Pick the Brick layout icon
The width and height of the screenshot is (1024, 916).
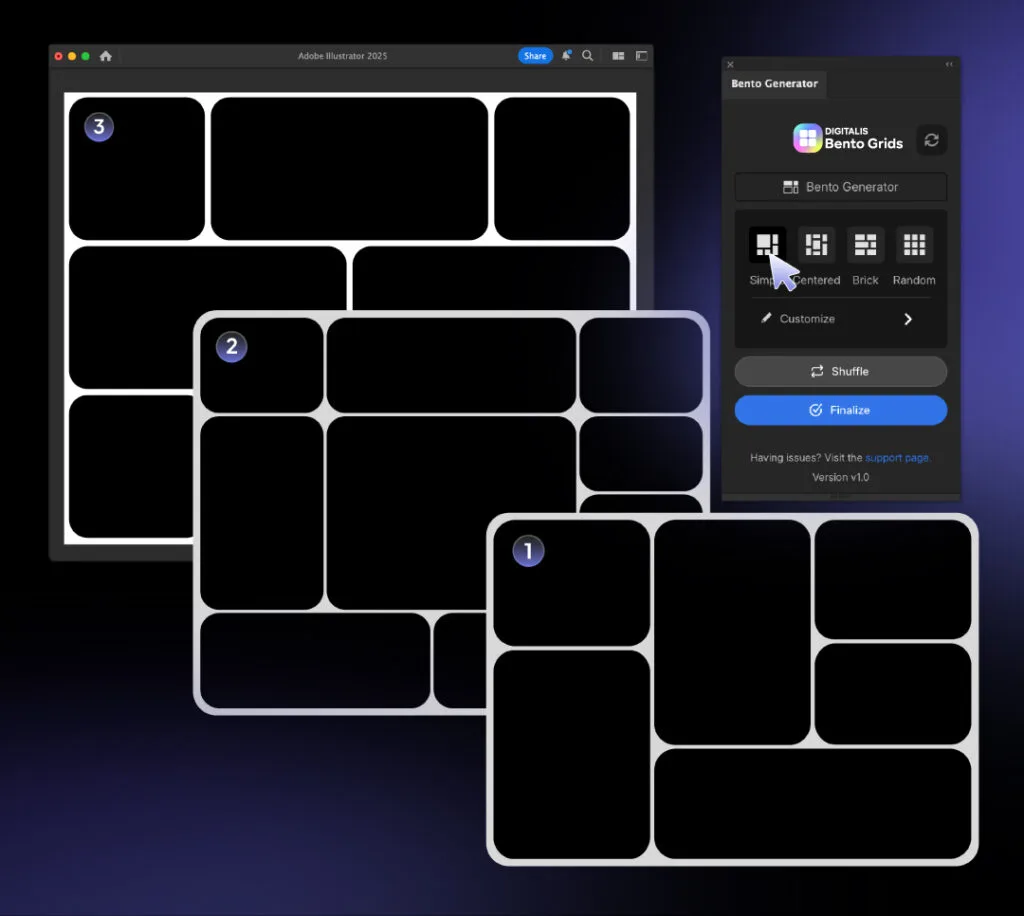[865, 245]
